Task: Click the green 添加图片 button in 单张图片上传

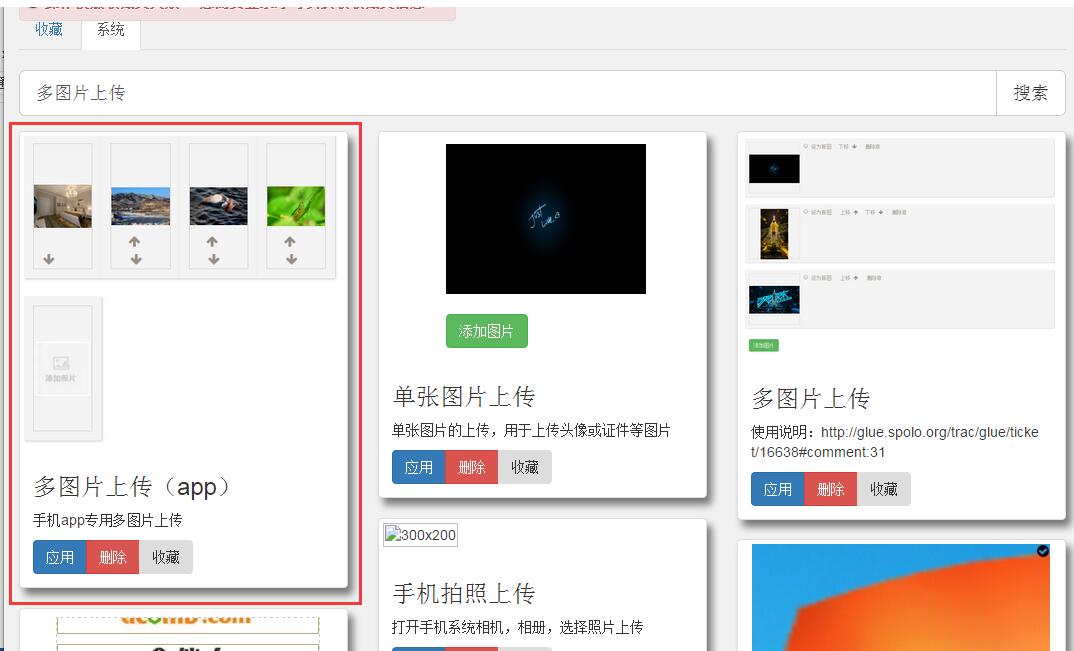Action: tap(486, 331)
